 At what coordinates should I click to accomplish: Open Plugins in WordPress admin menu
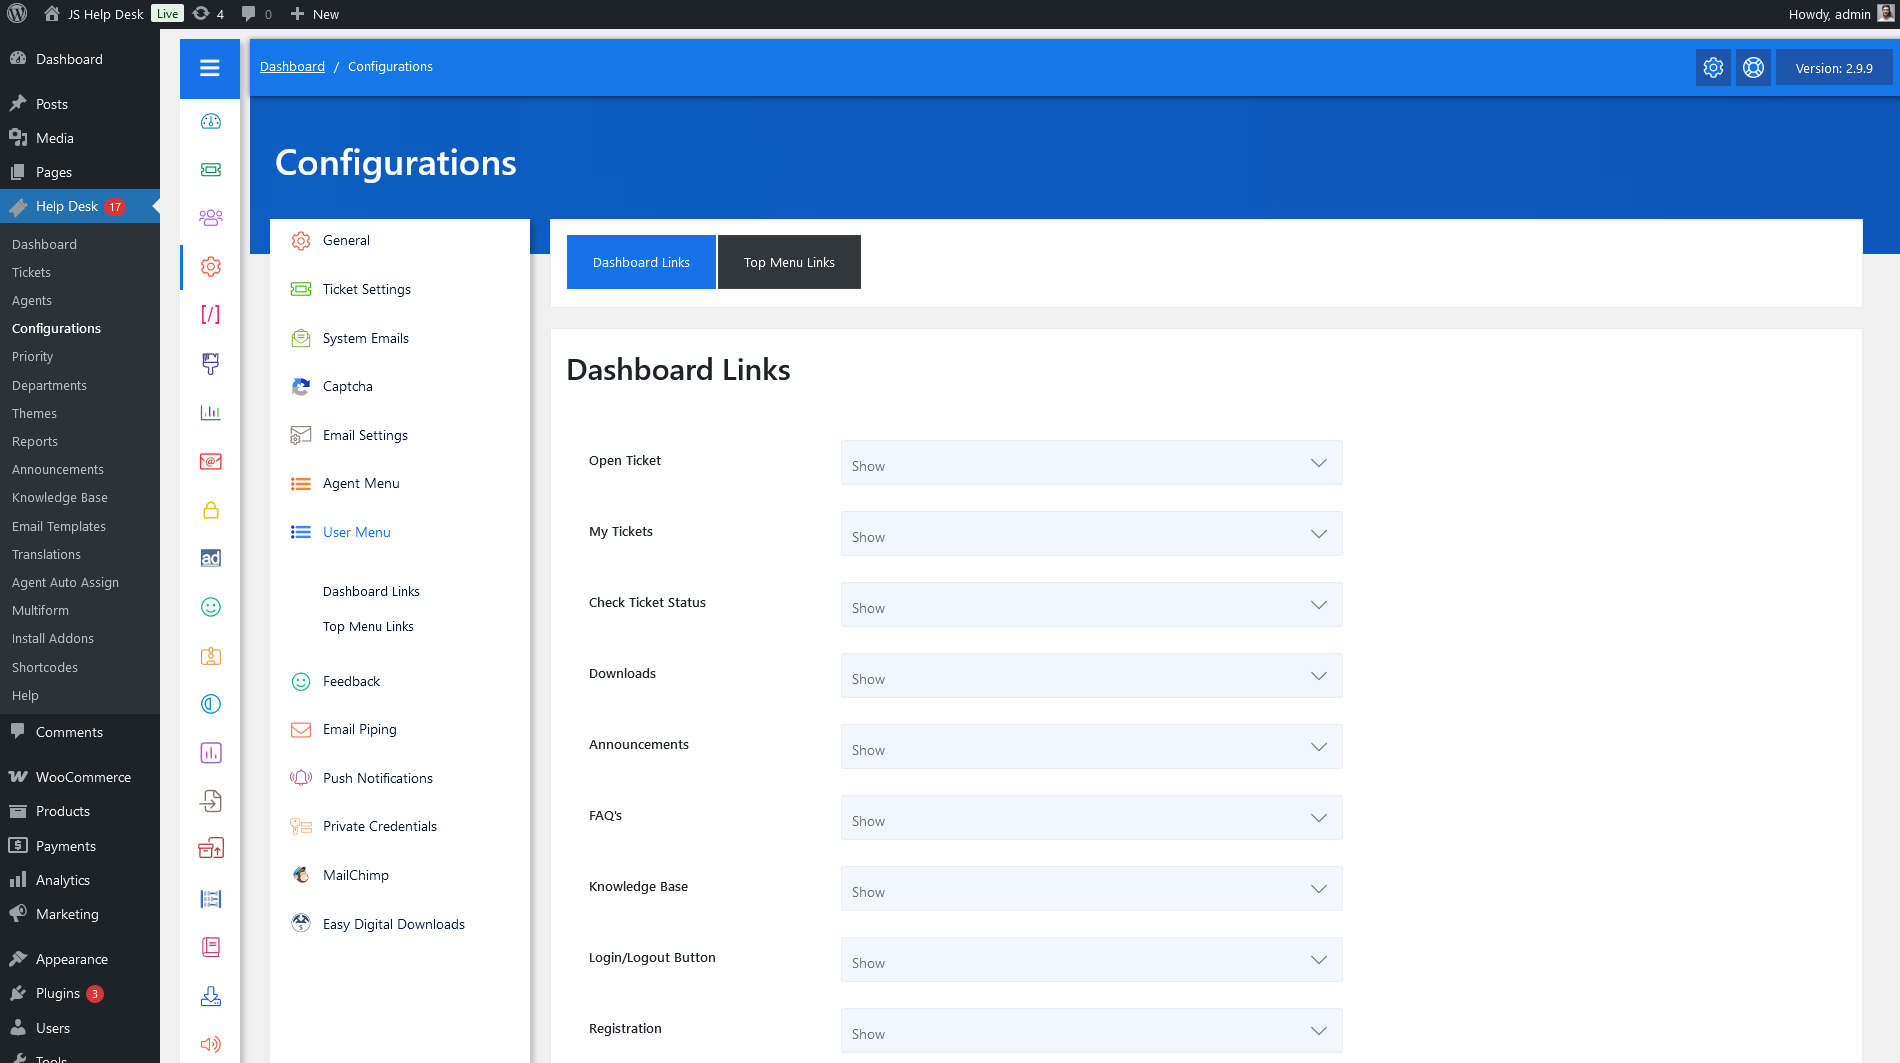(x=58, y=993)
